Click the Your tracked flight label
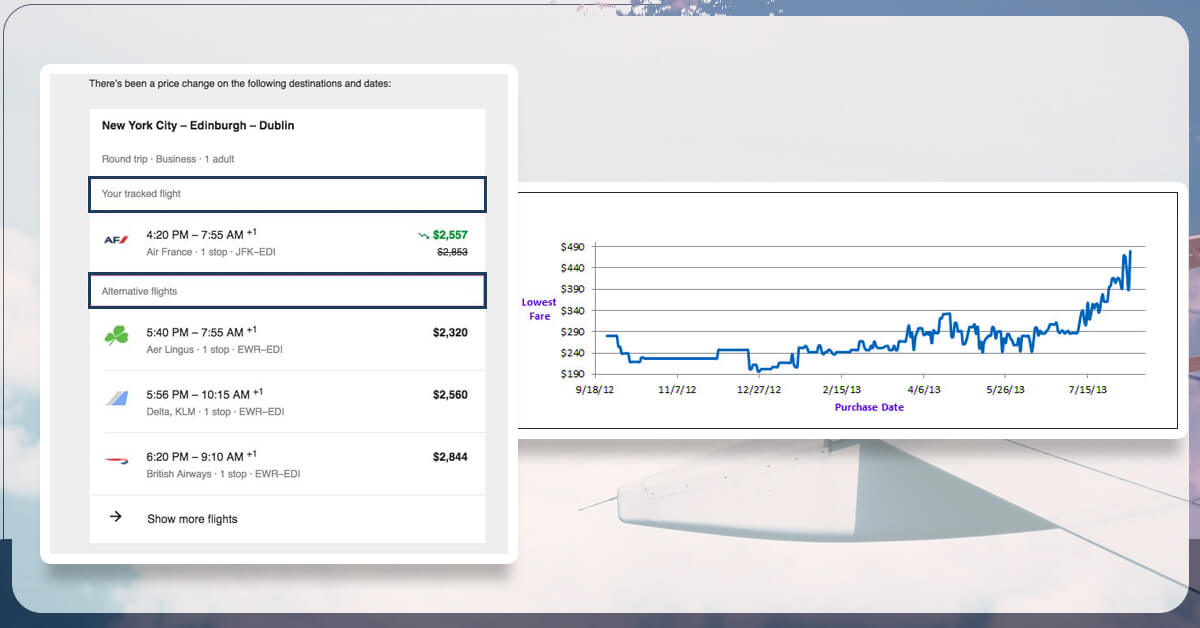1200x628 pixels. [141, 194]
